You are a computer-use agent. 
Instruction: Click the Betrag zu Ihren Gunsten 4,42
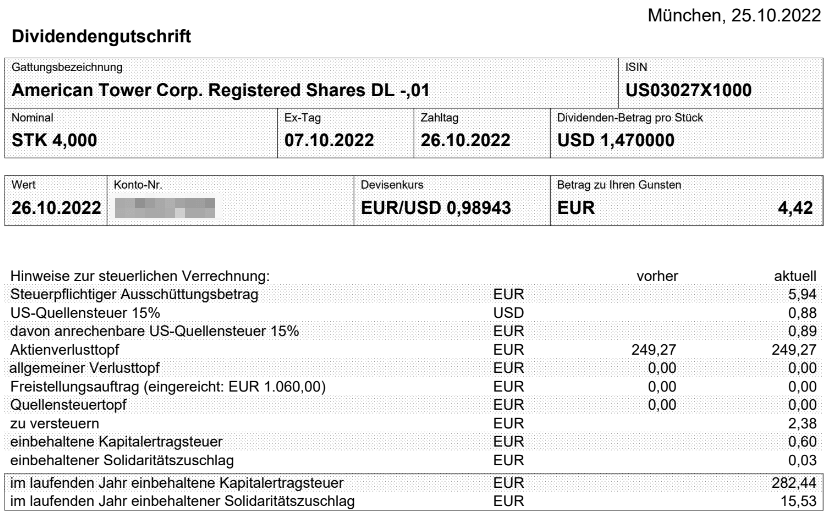[795, 208]
